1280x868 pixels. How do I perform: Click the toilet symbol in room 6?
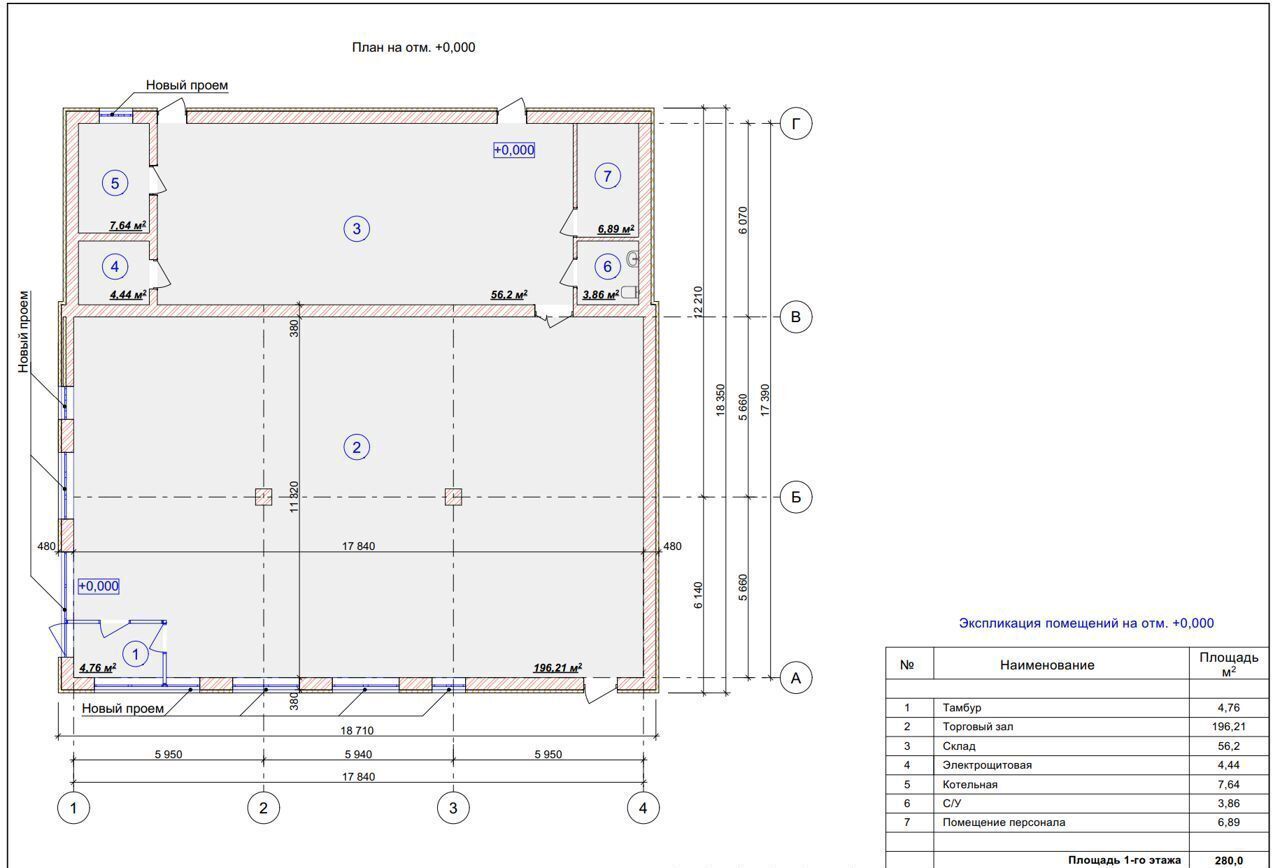coord(628,293)
